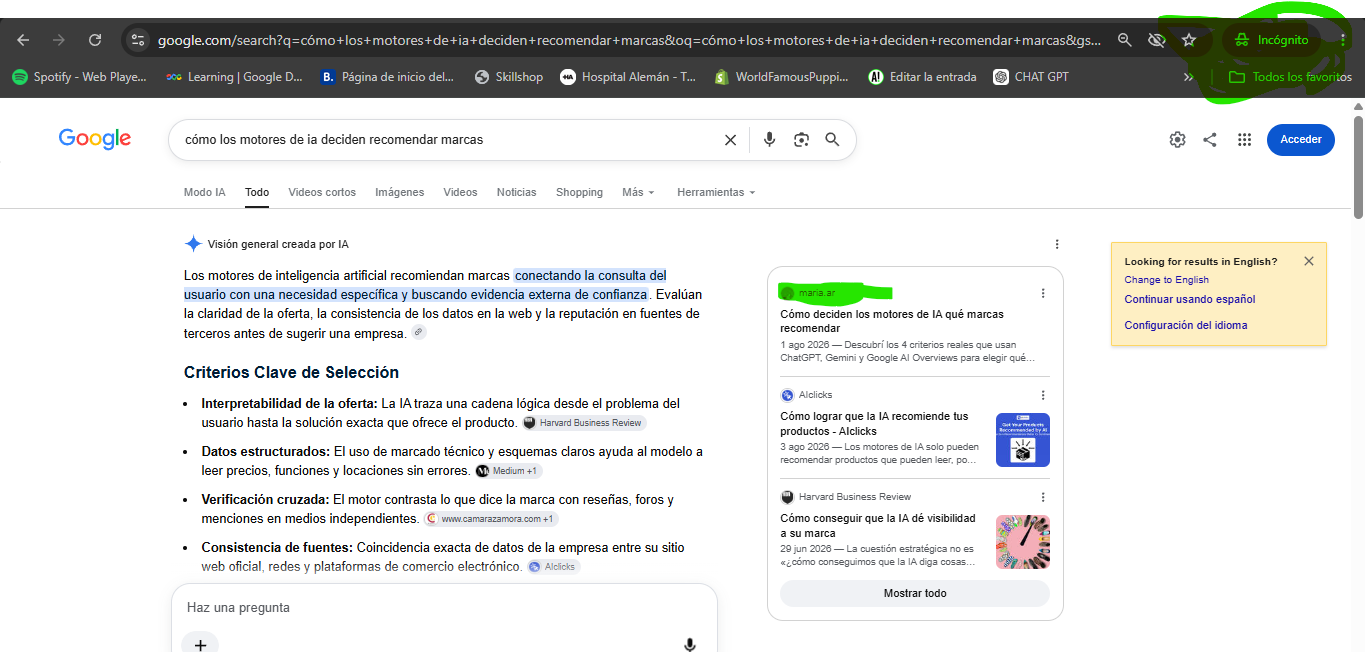The height and width of the screenshot is (652, 1365).
Task: Open the CHAT GPT bookmark
Action: 1031,77
